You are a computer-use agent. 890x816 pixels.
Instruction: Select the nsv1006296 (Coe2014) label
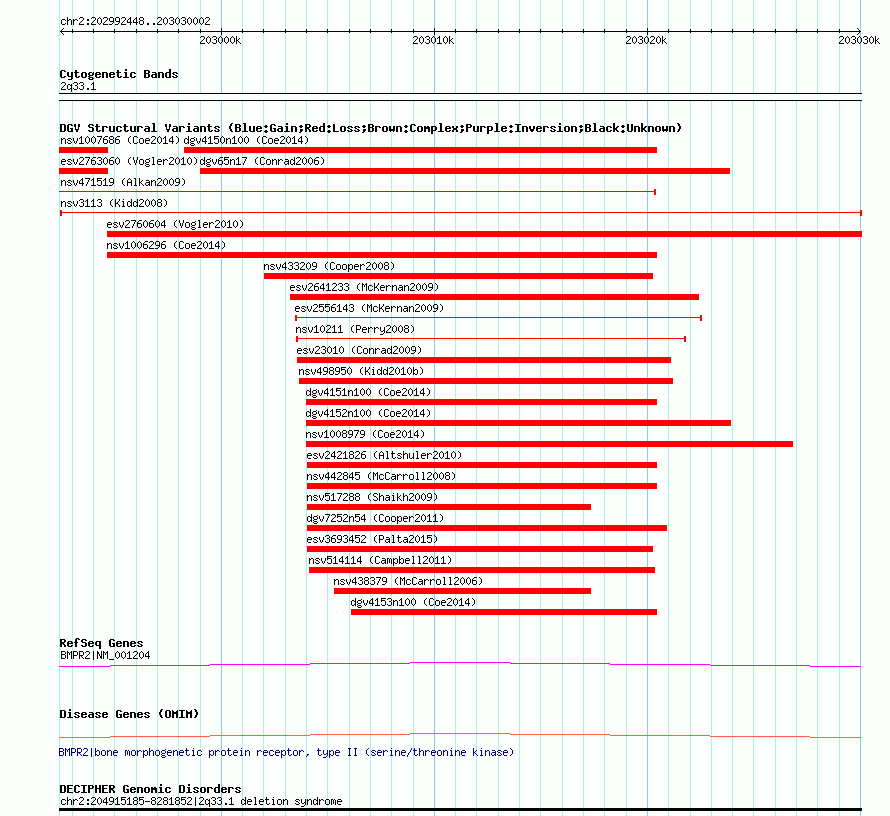coord(166,245)
